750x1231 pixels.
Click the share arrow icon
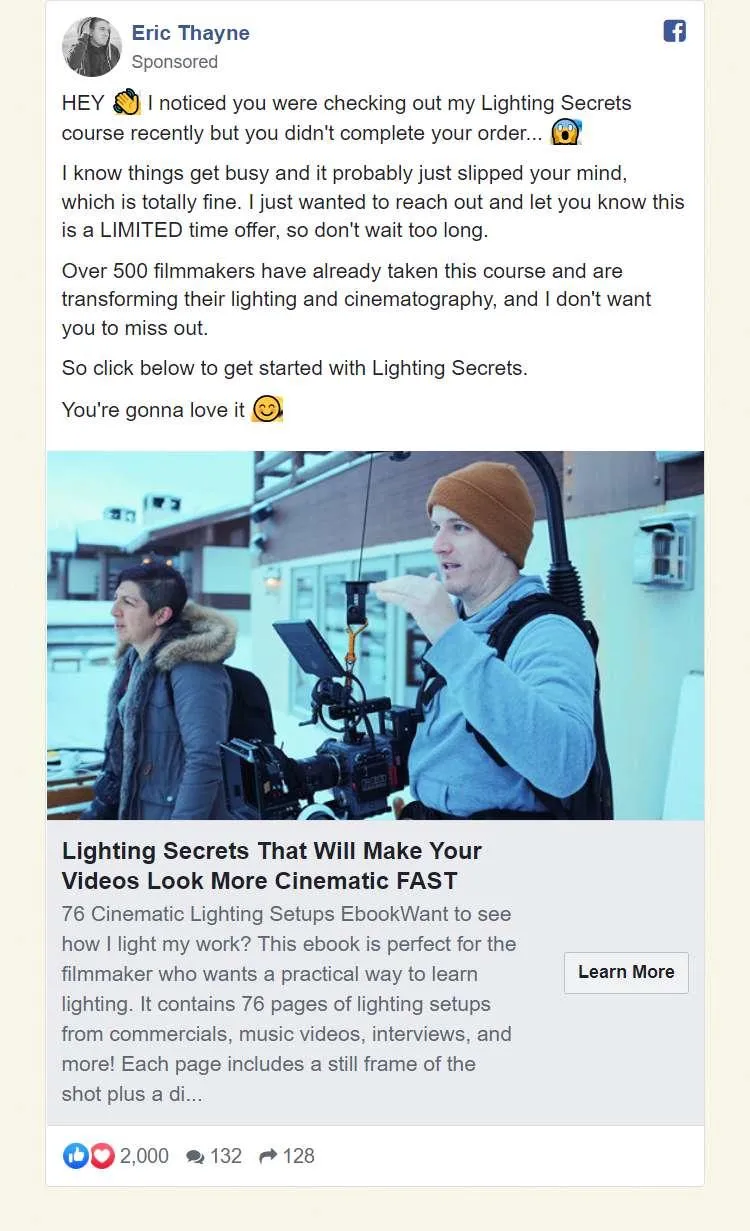(x=268, y=1156)
